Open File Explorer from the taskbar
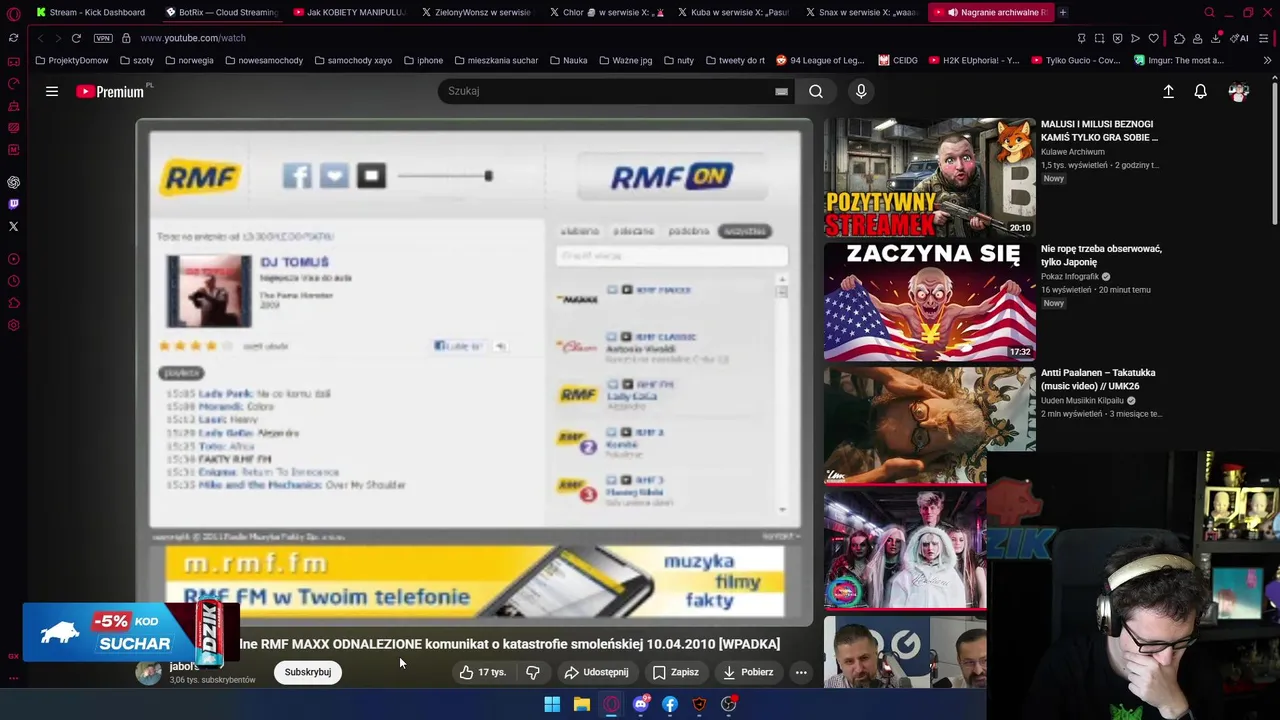 point(581,704)
